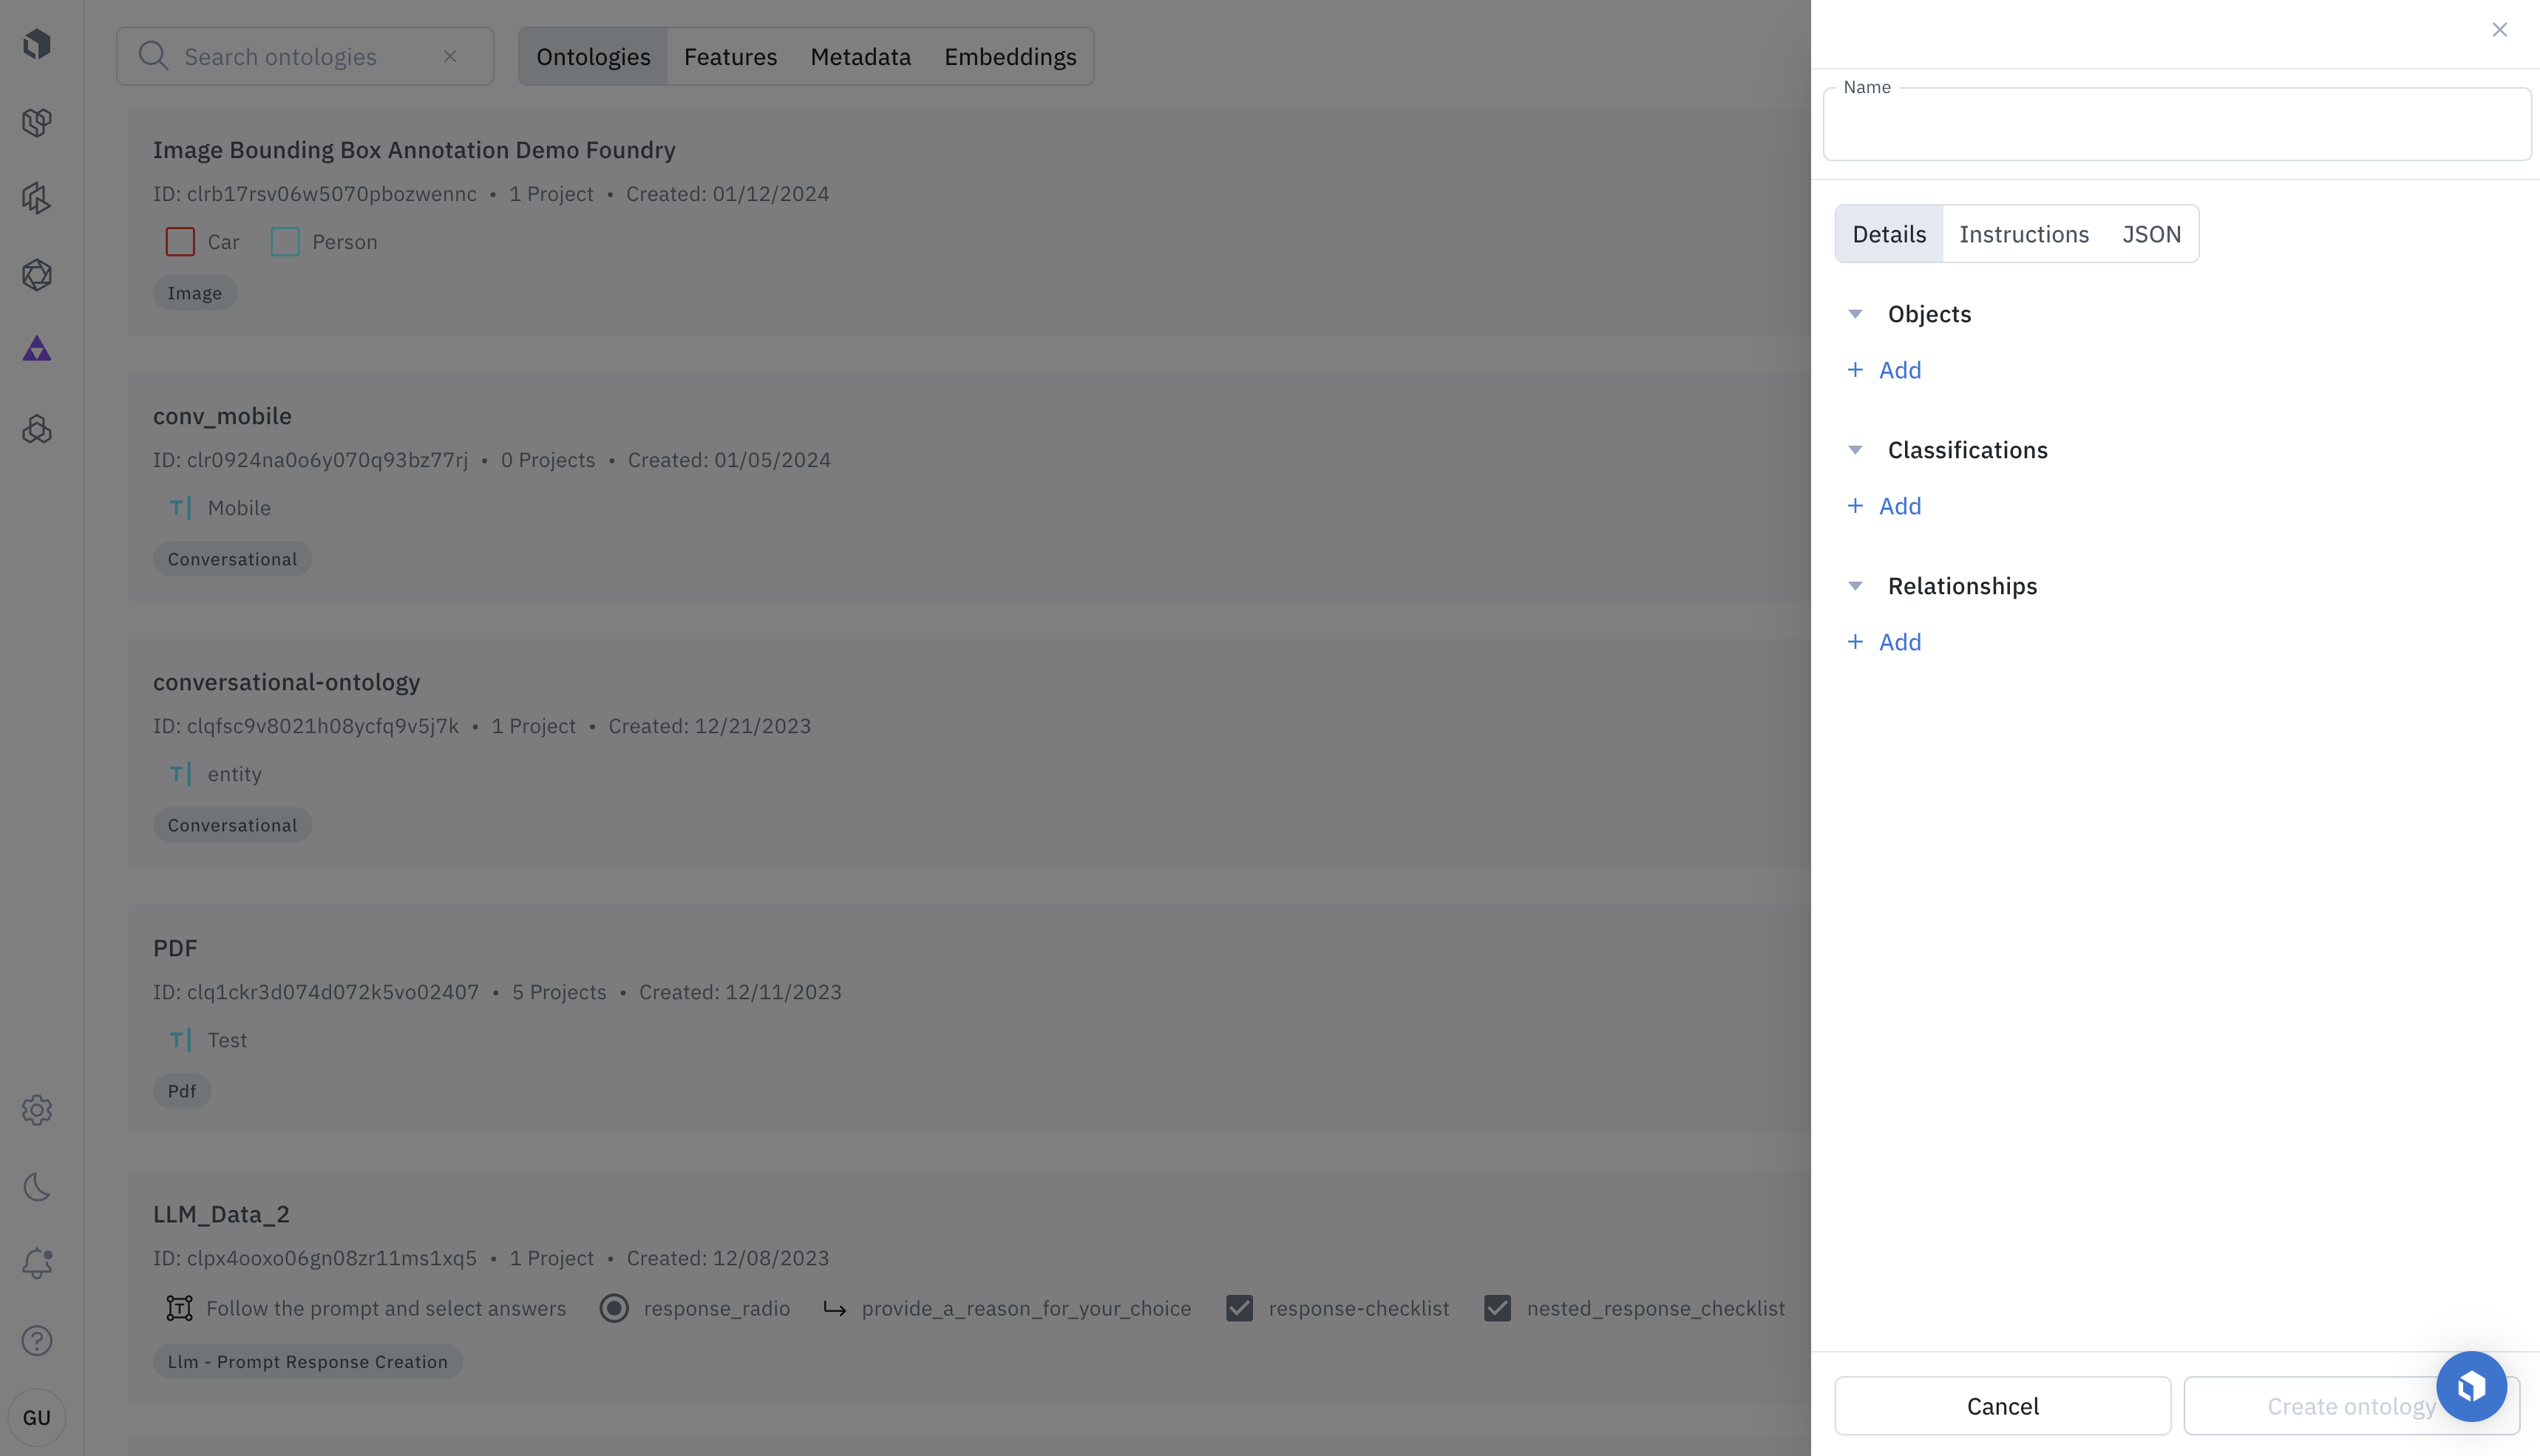Open the GU user avatar

click(x=37, y=1418)
